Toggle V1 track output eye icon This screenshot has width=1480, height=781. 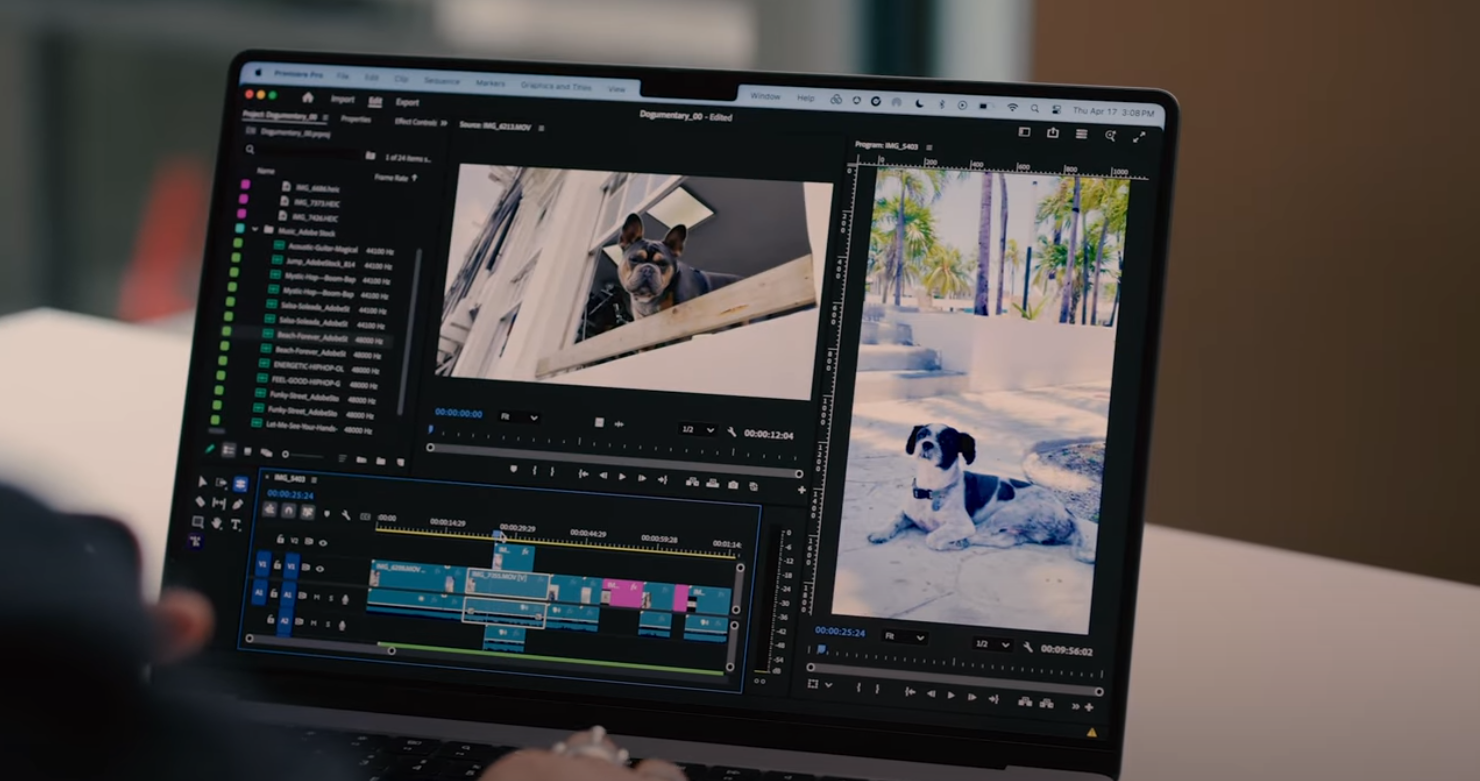320,568
